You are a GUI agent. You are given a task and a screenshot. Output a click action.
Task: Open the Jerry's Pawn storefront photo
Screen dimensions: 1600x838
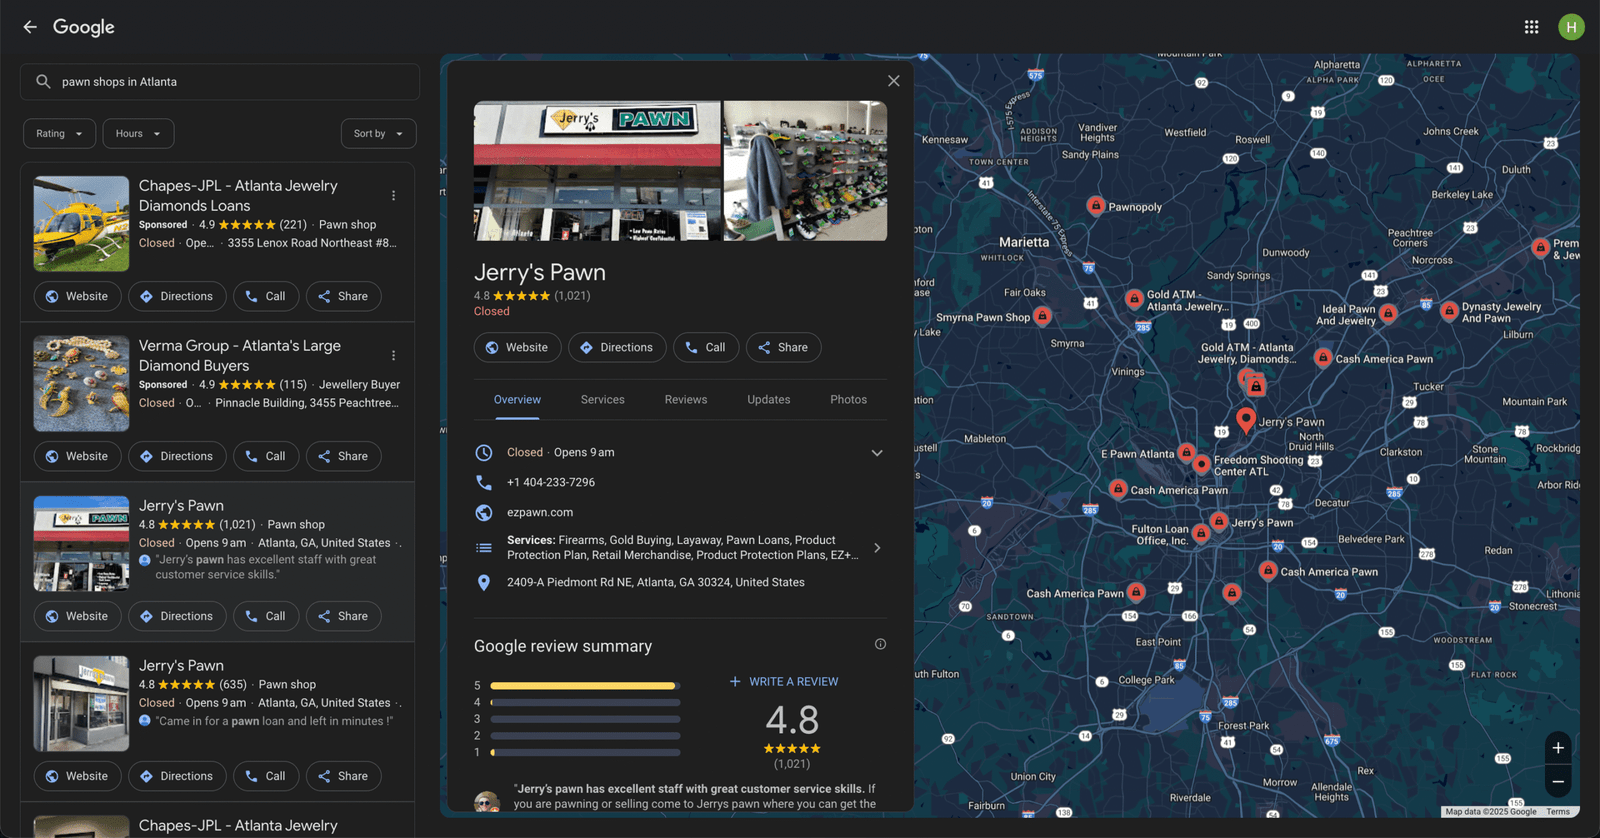coord(597,170)
